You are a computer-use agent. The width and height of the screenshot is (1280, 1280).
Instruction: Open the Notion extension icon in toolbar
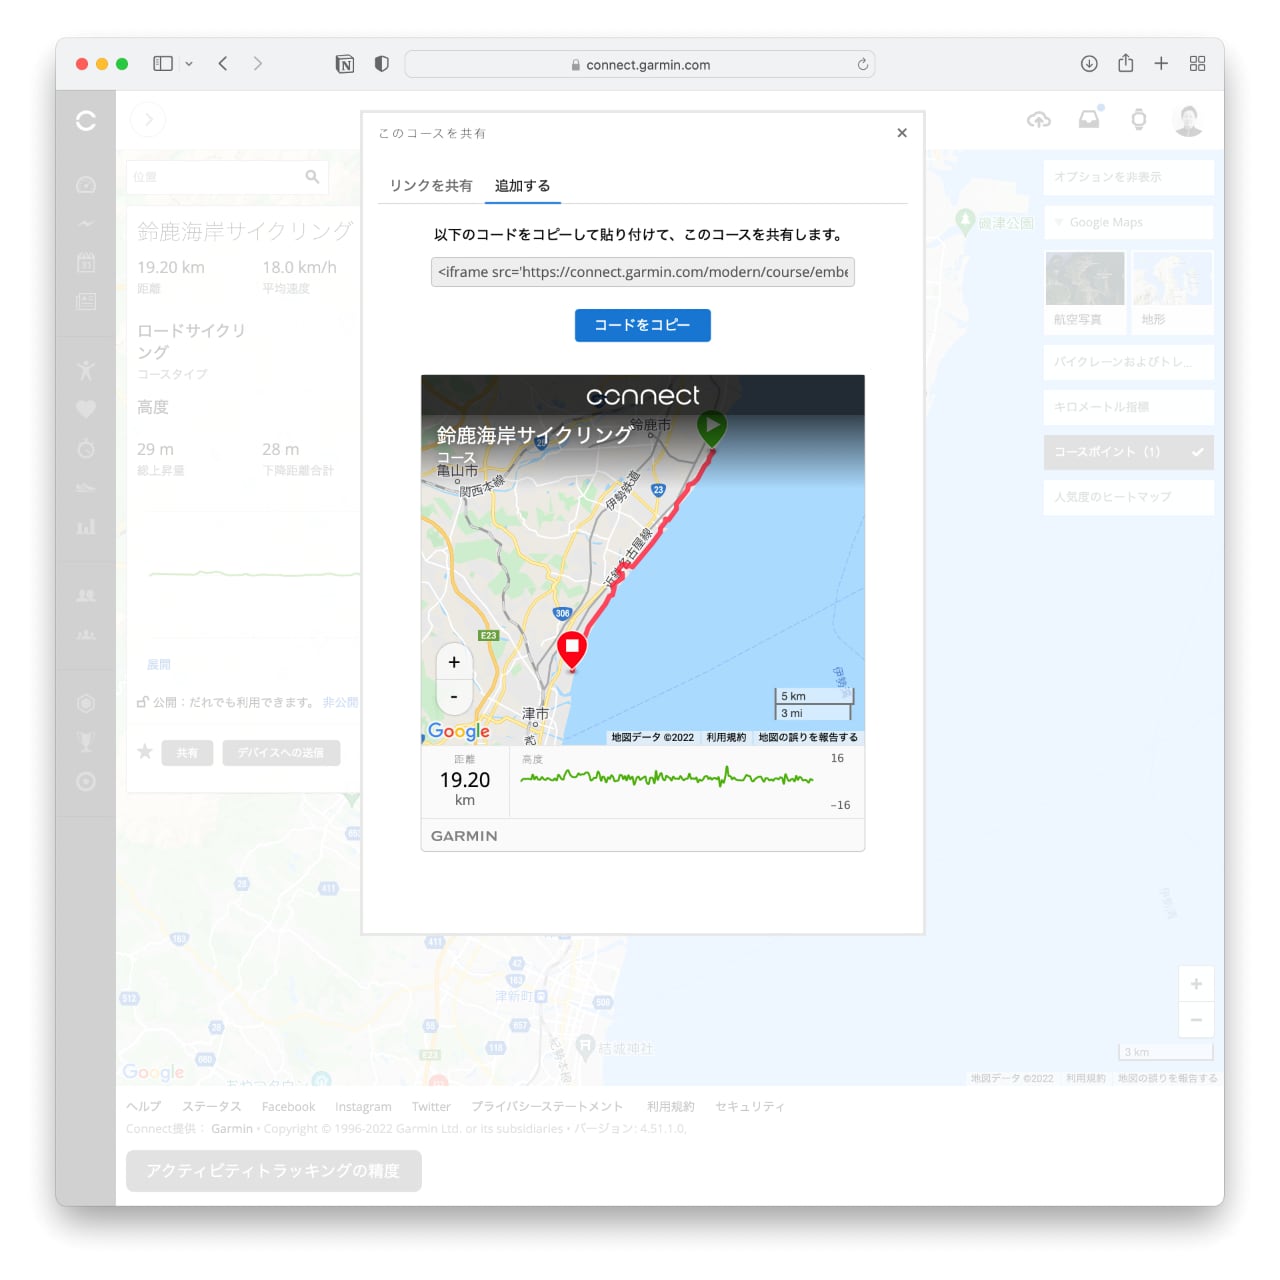click(345, 64)
